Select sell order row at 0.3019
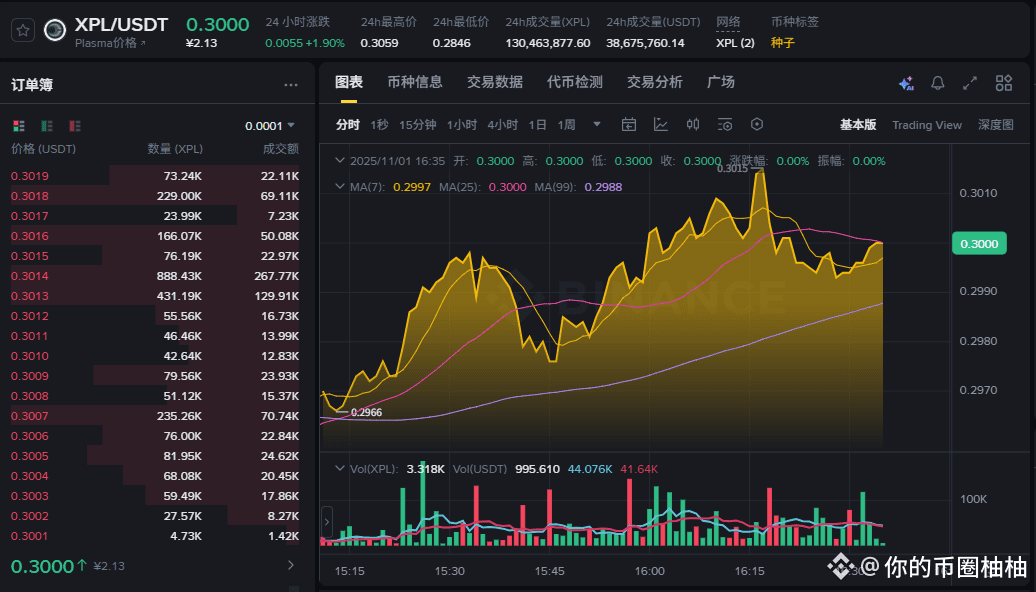 pos(155,176)
